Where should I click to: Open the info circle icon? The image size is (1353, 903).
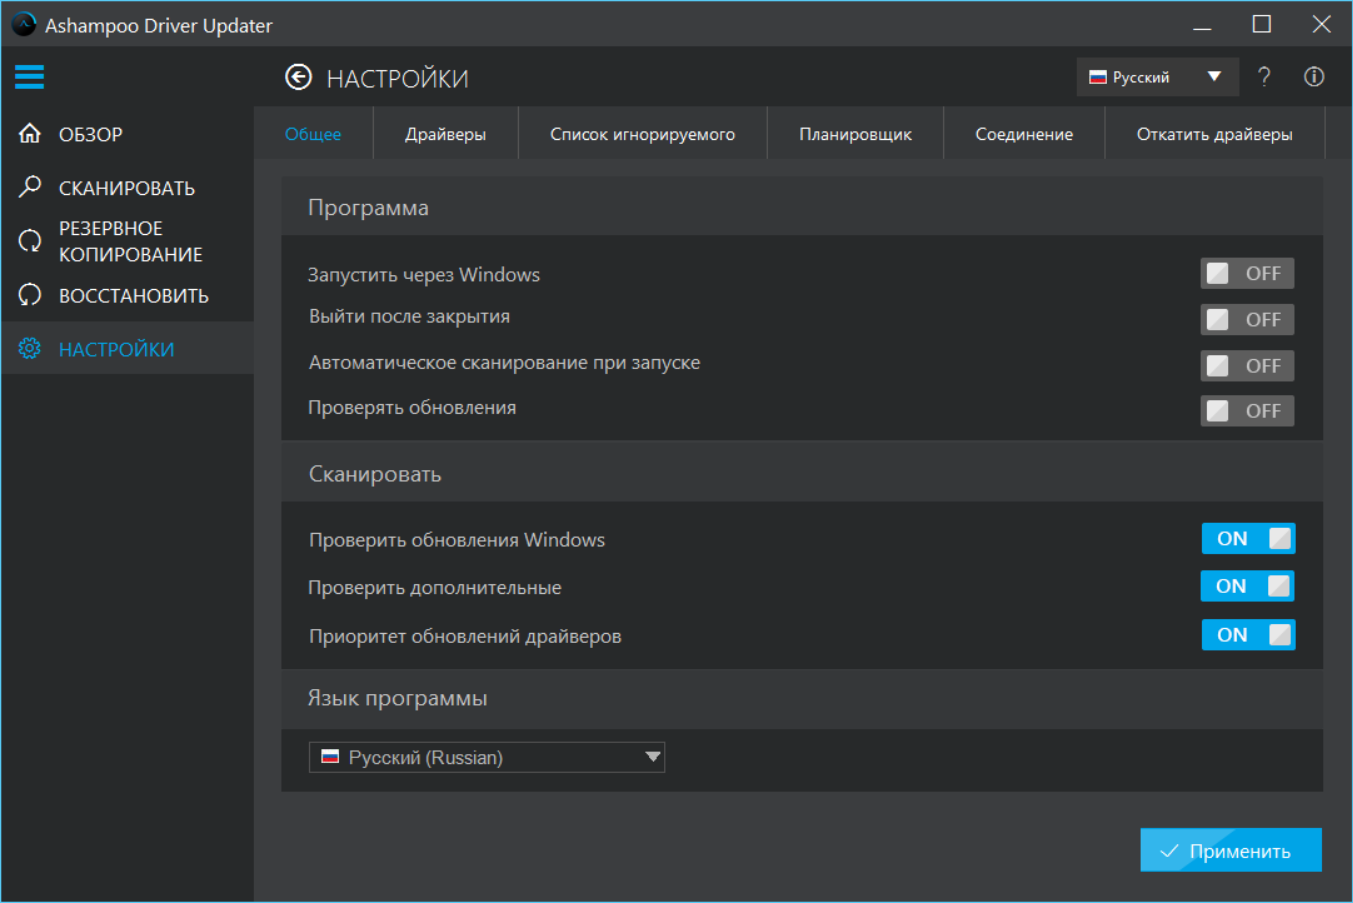click(1314, 77)
